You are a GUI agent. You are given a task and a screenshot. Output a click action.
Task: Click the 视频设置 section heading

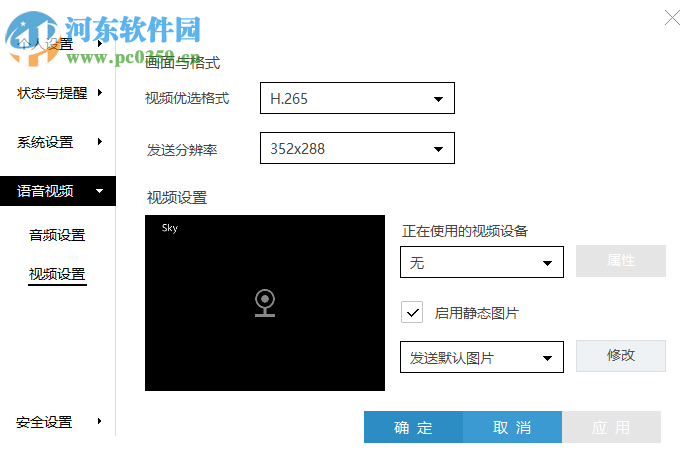pos(177,198)
